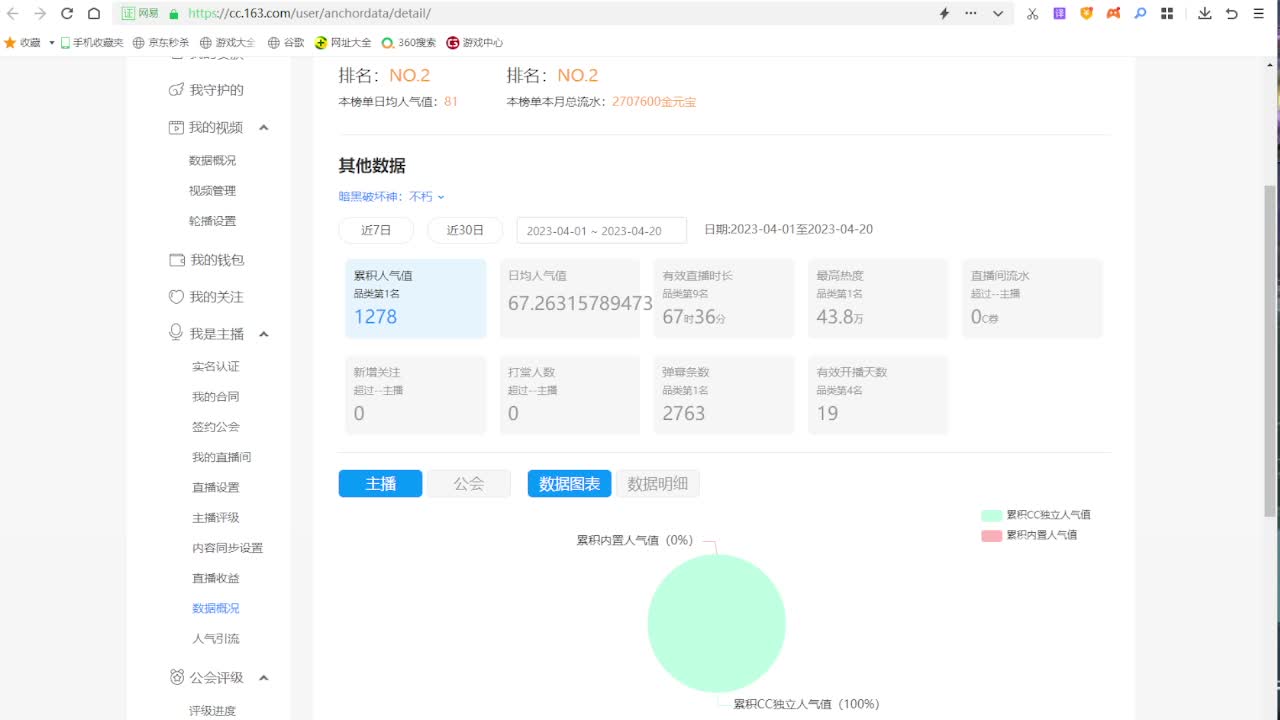Switch to the 数据图表 tab

point(569,484)
